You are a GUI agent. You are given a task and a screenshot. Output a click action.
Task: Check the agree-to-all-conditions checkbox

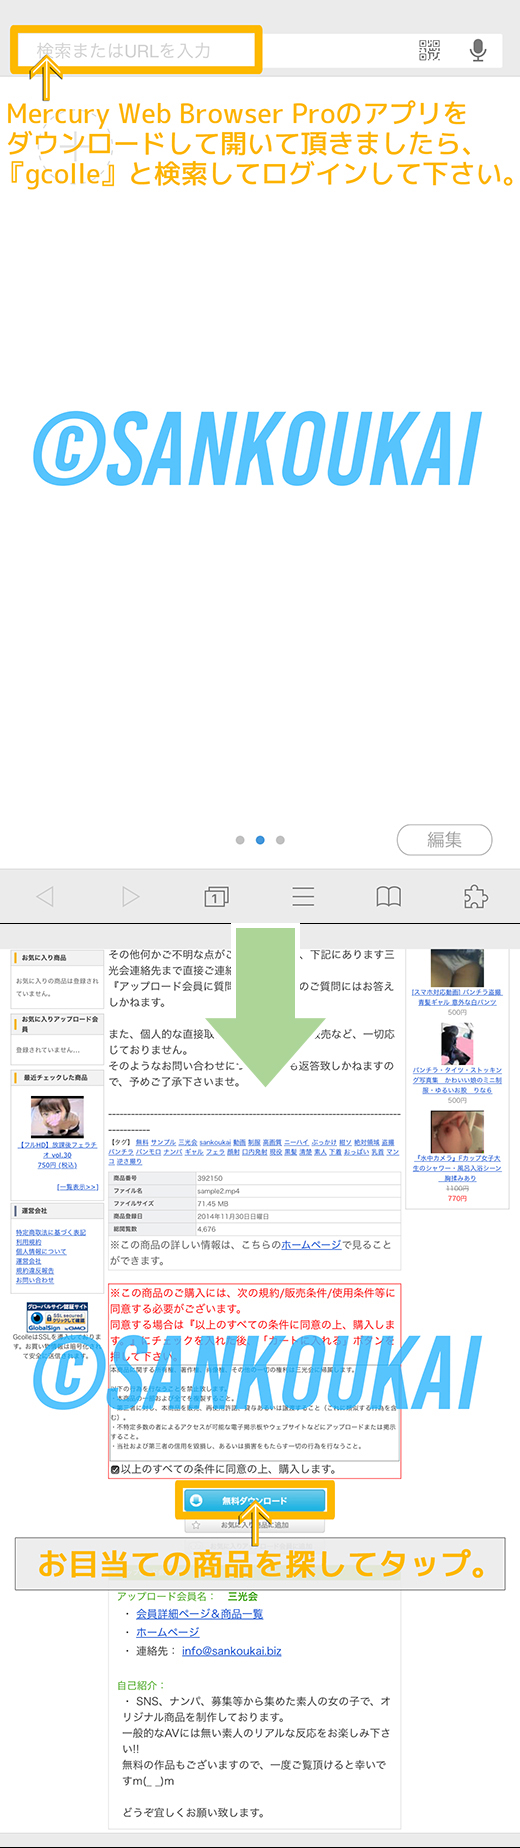tap(116, 1469)
